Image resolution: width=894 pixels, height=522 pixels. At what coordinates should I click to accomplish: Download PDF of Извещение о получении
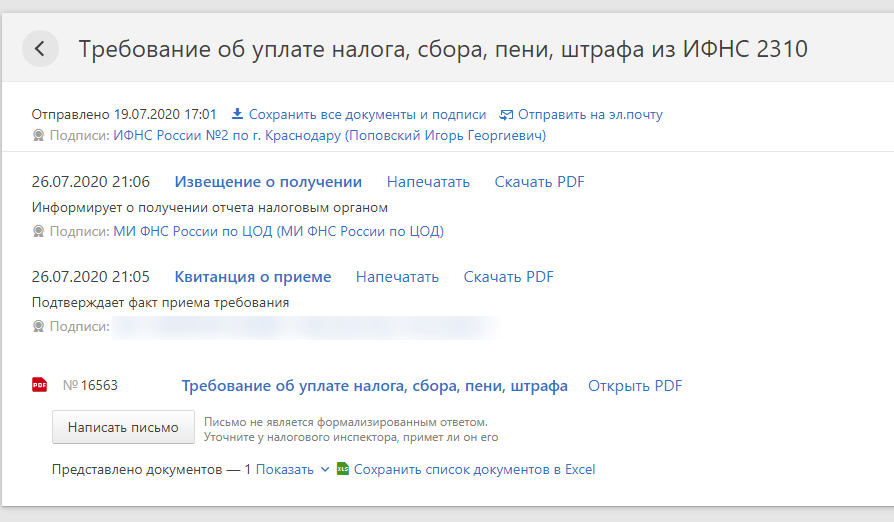pos(539,182)
